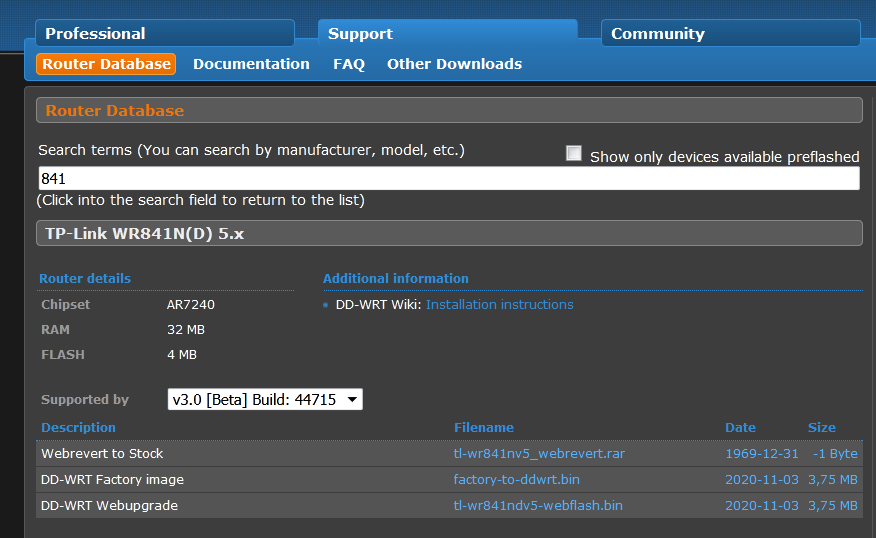
Task: Click the Chipset label
Action: (x=65, y=304)
